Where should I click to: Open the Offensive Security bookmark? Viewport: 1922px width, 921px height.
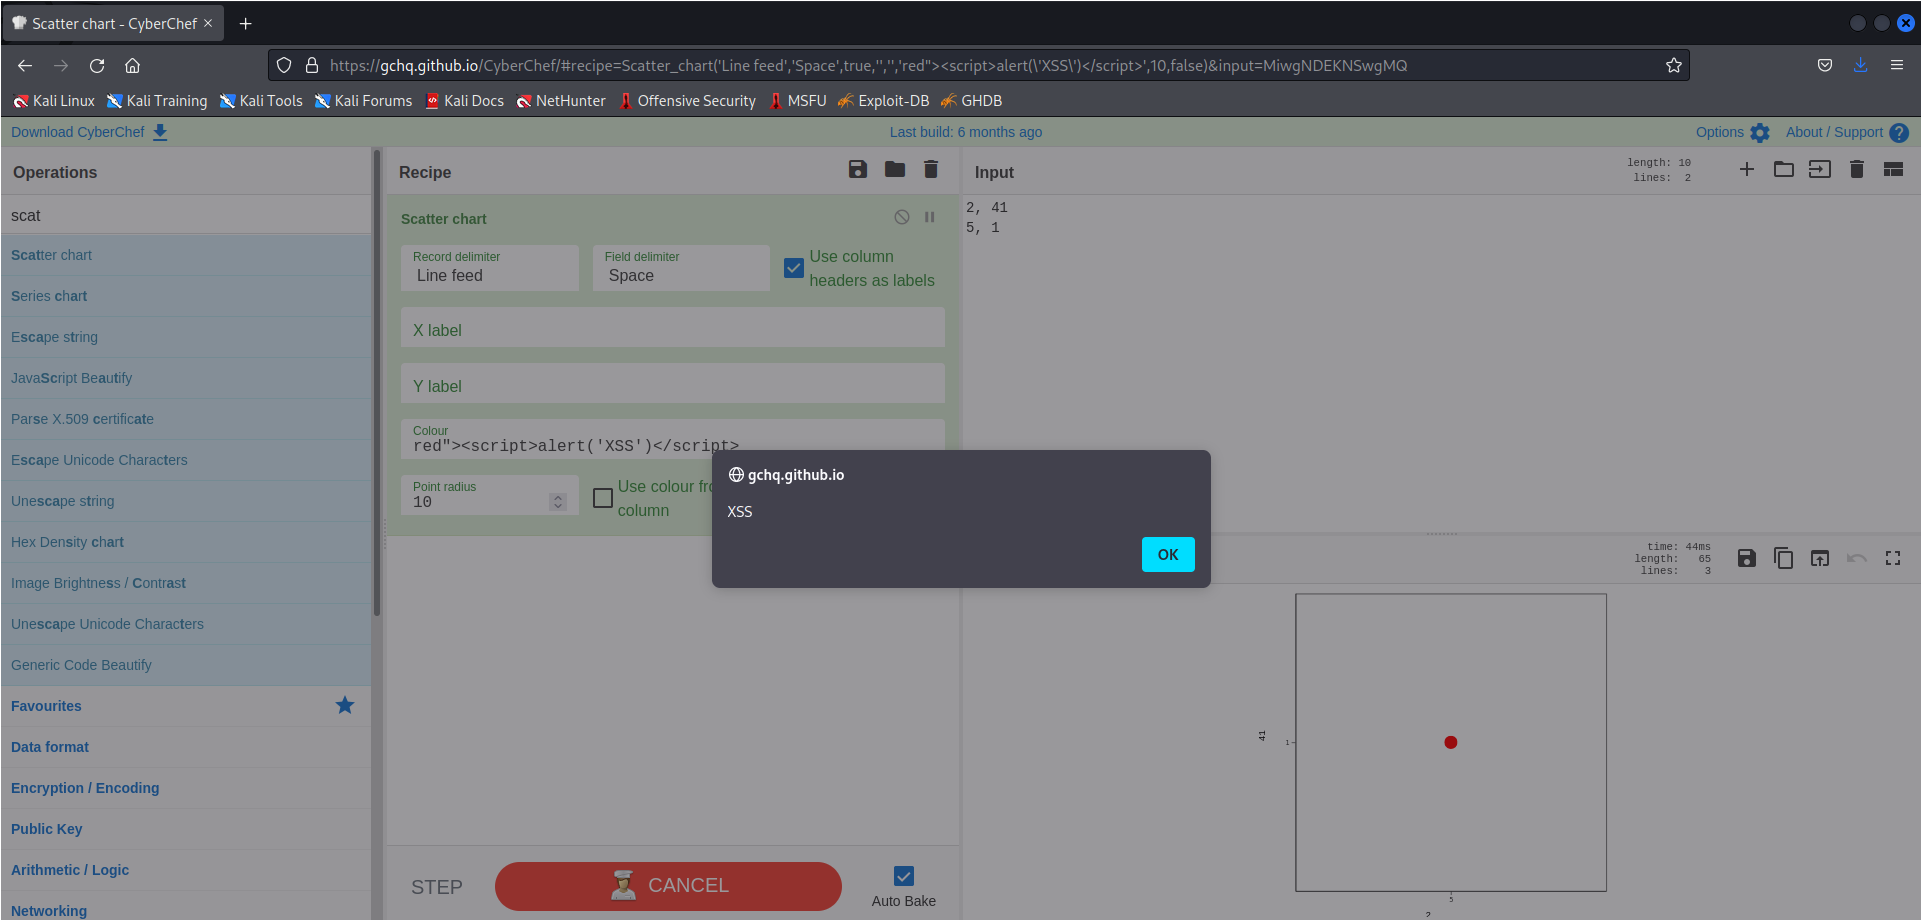pyautogui.click(x=687, y=101)
